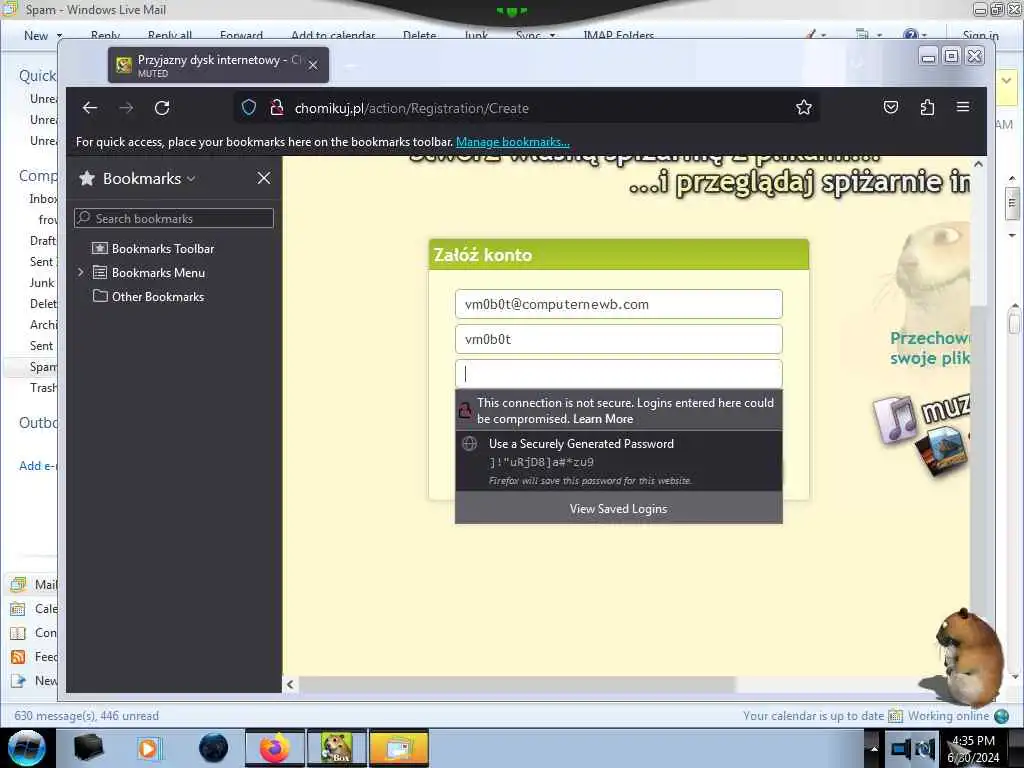Show insecure connection lock icon info
This screenshot has width=1024, height=768.
[276, 108]
